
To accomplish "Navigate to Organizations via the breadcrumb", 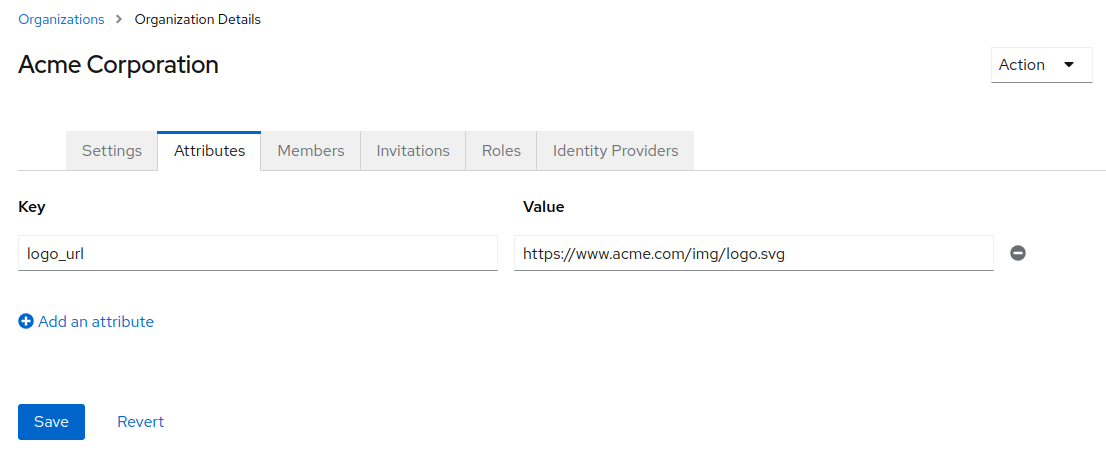I will [61, 19].
